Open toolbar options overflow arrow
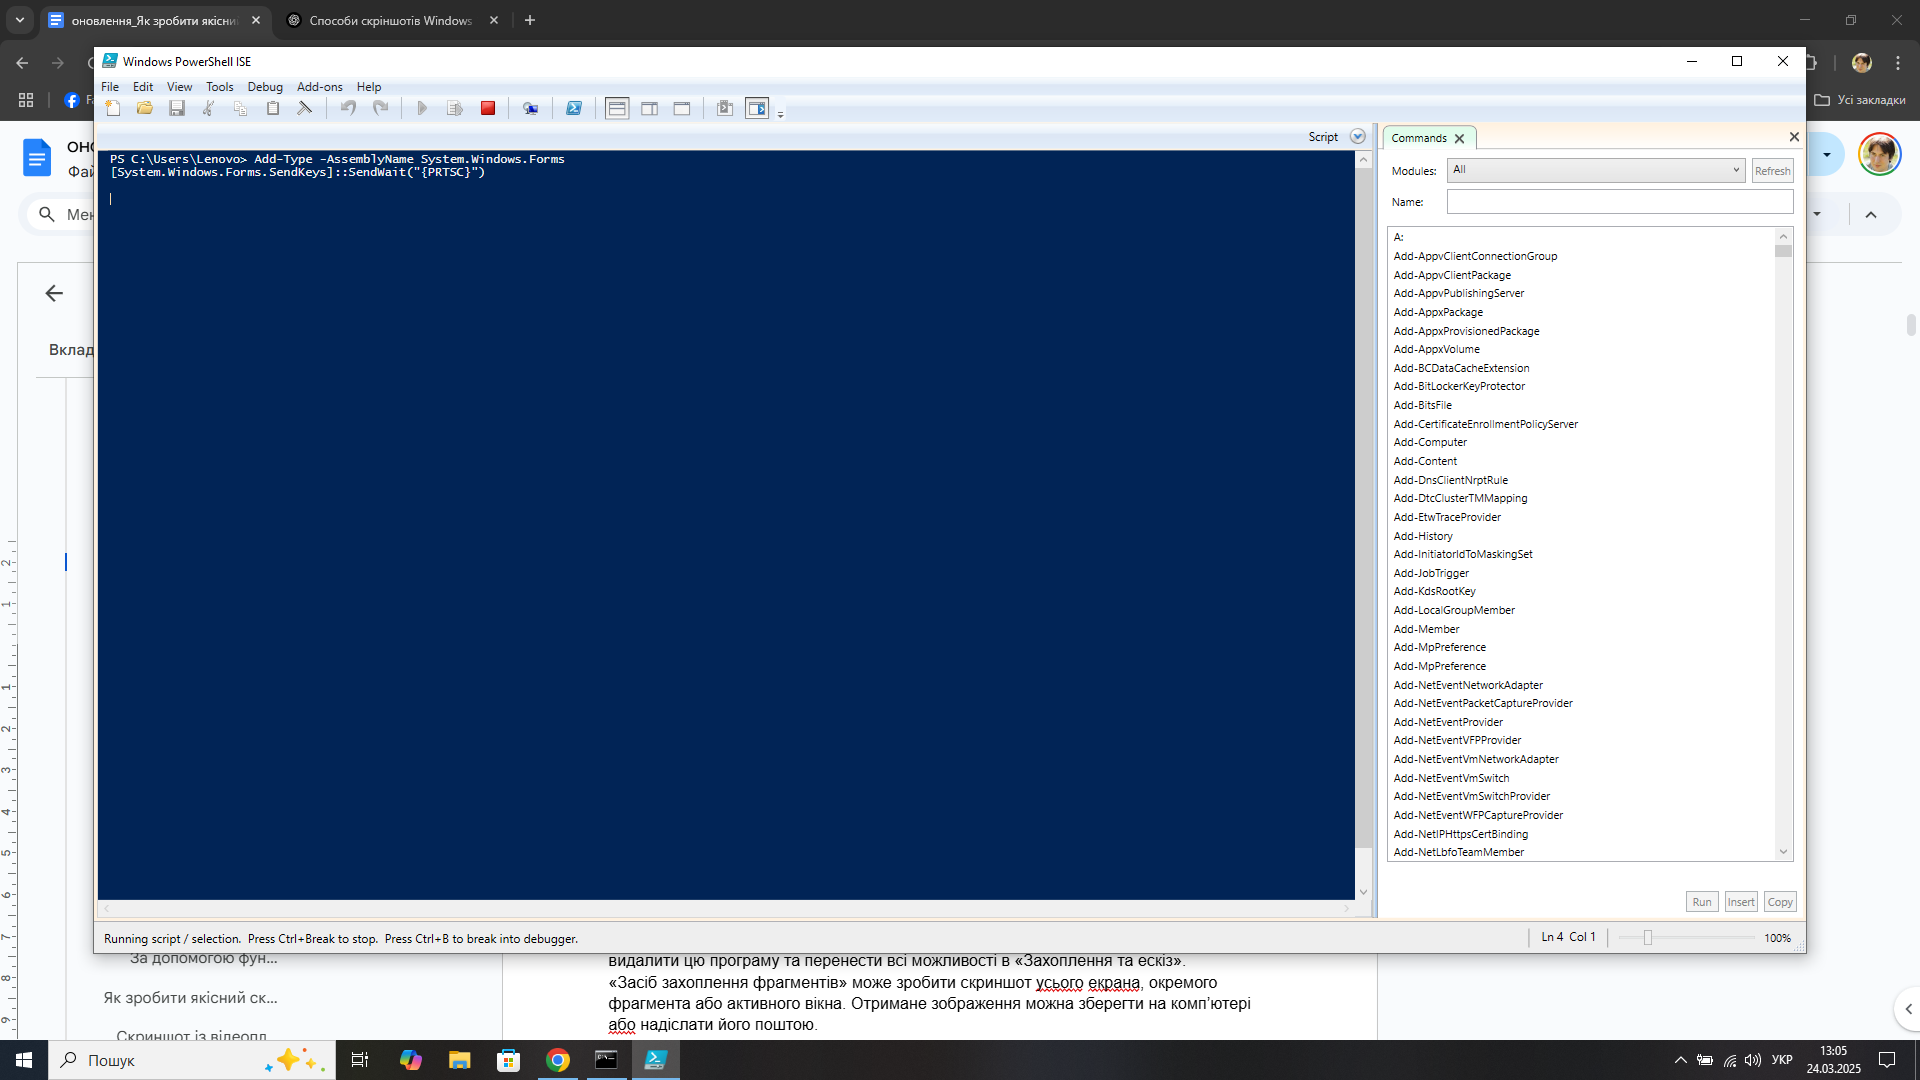 coord(781,113)
